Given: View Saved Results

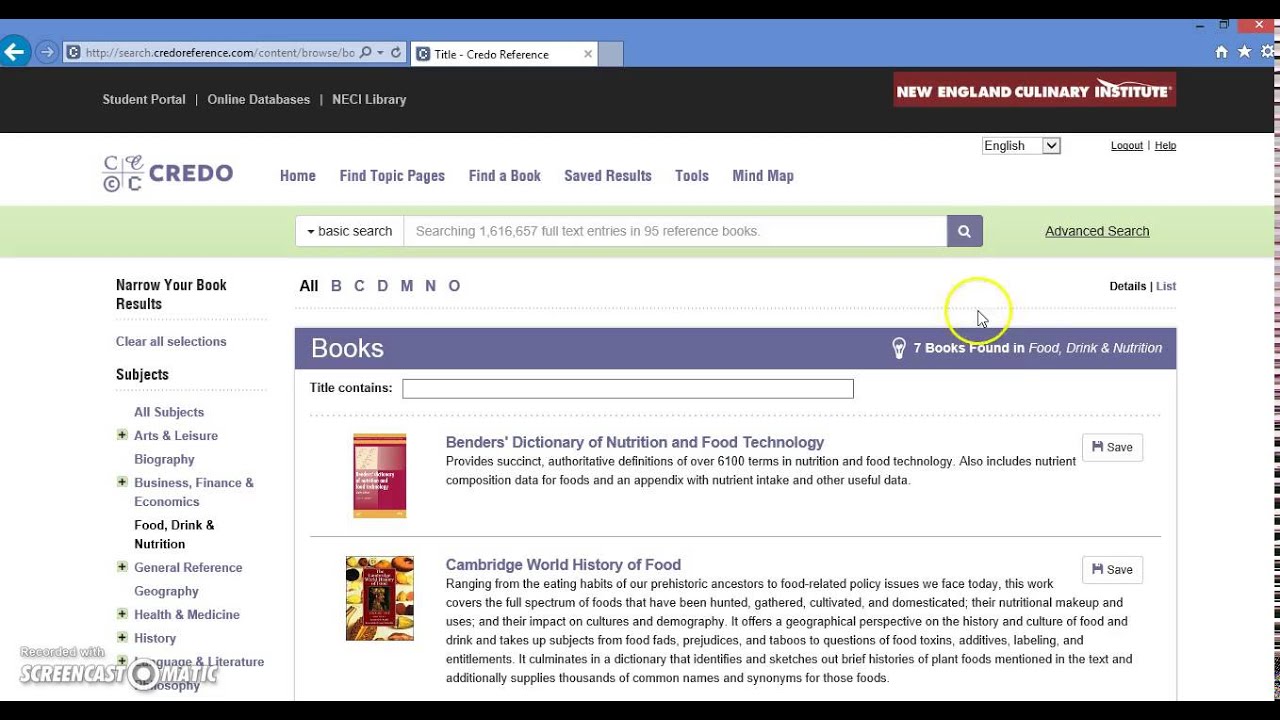Looking at the screenshot, I should point(608,176).
